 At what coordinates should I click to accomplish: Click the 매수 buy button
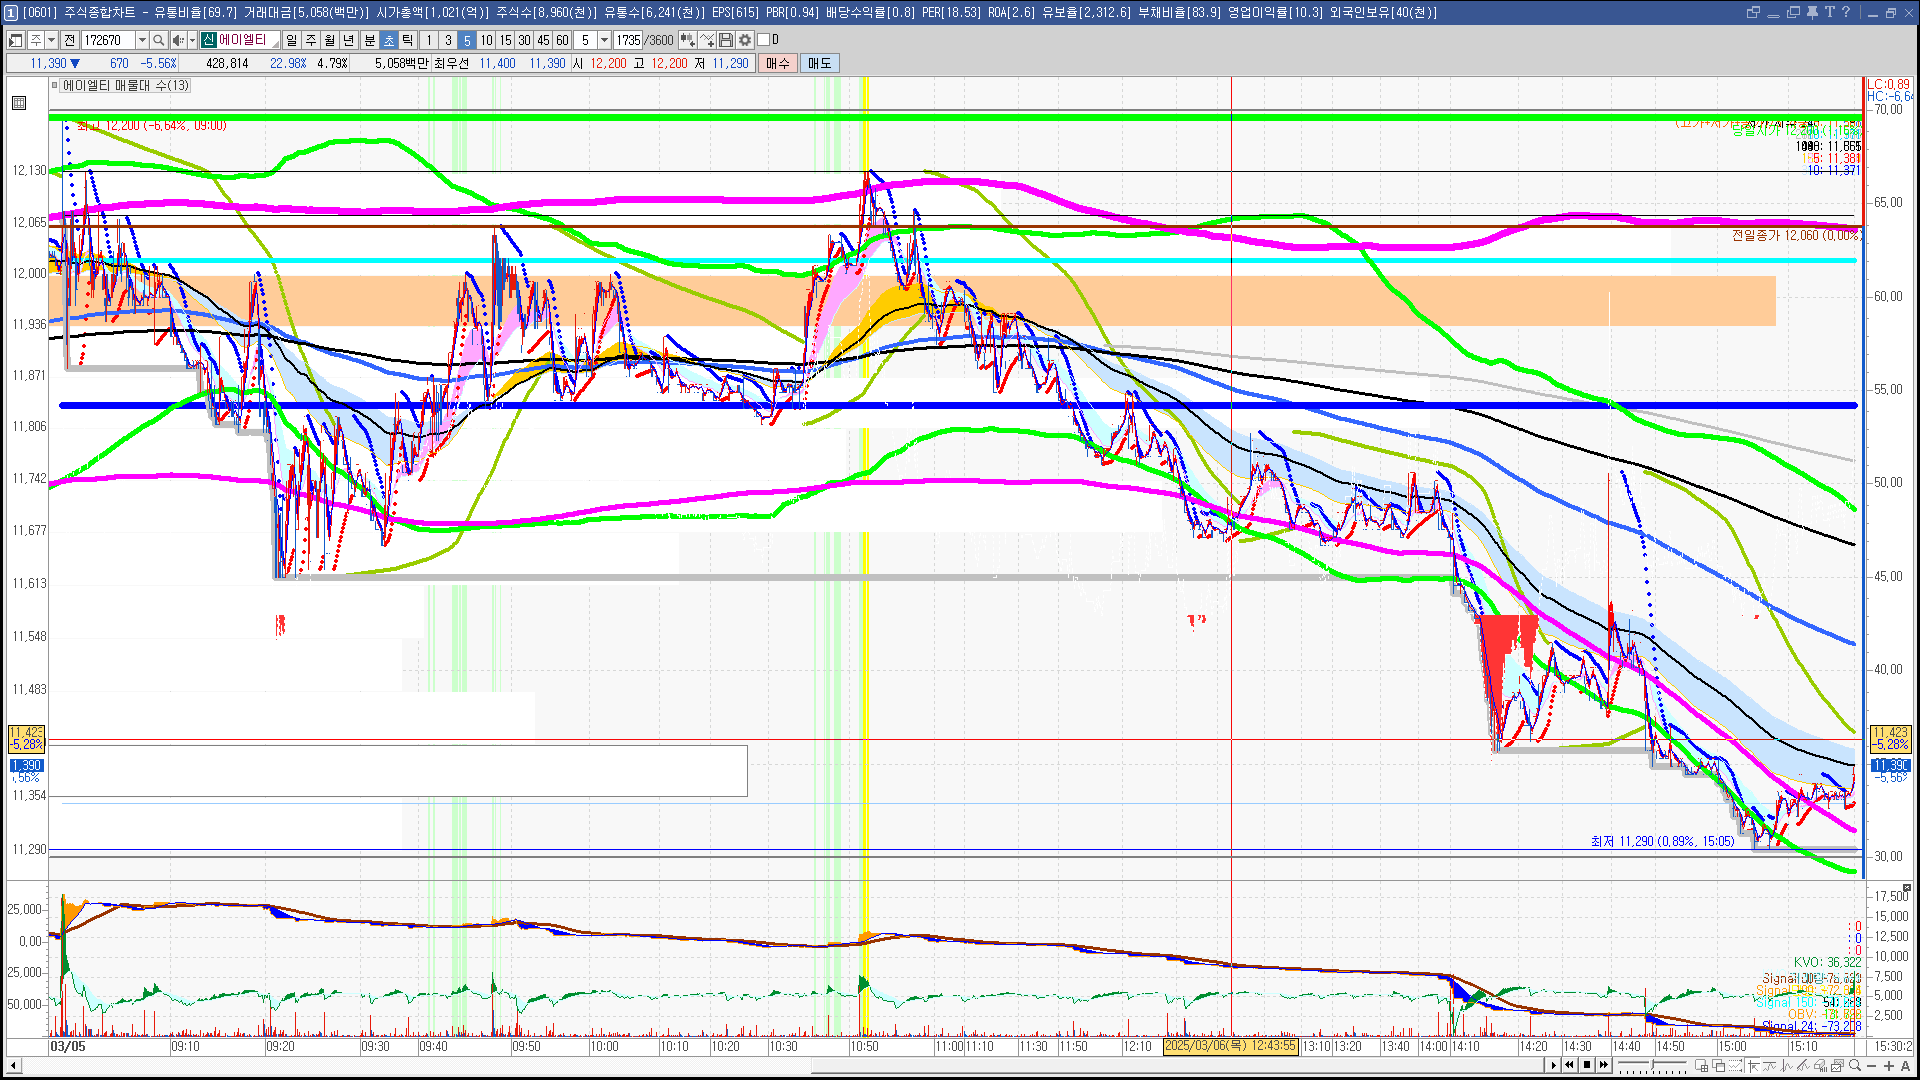coord(778,63)
